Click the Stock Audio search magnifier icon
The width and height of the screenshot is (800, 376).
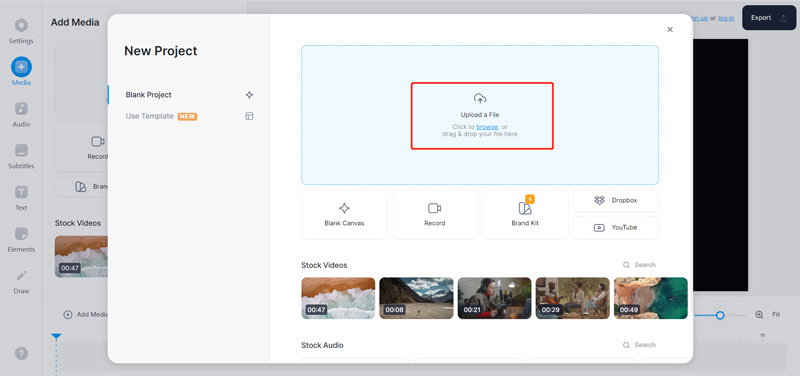(x=626, y=345)
